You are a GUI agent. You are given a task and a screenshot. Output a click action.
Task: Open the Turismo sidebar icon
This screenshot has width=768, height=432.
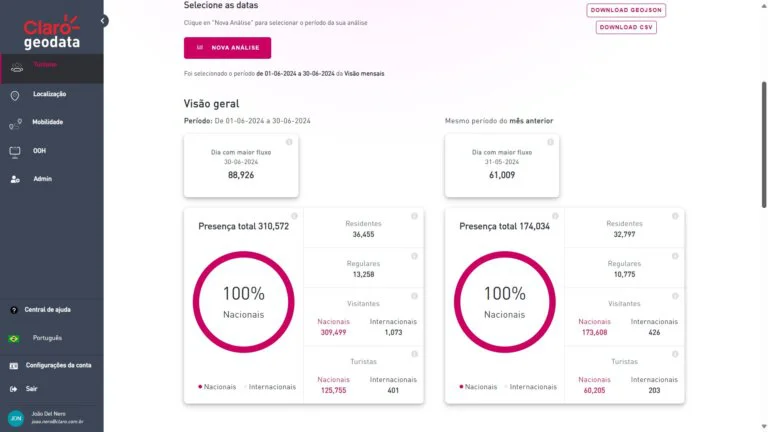[15, 67]
